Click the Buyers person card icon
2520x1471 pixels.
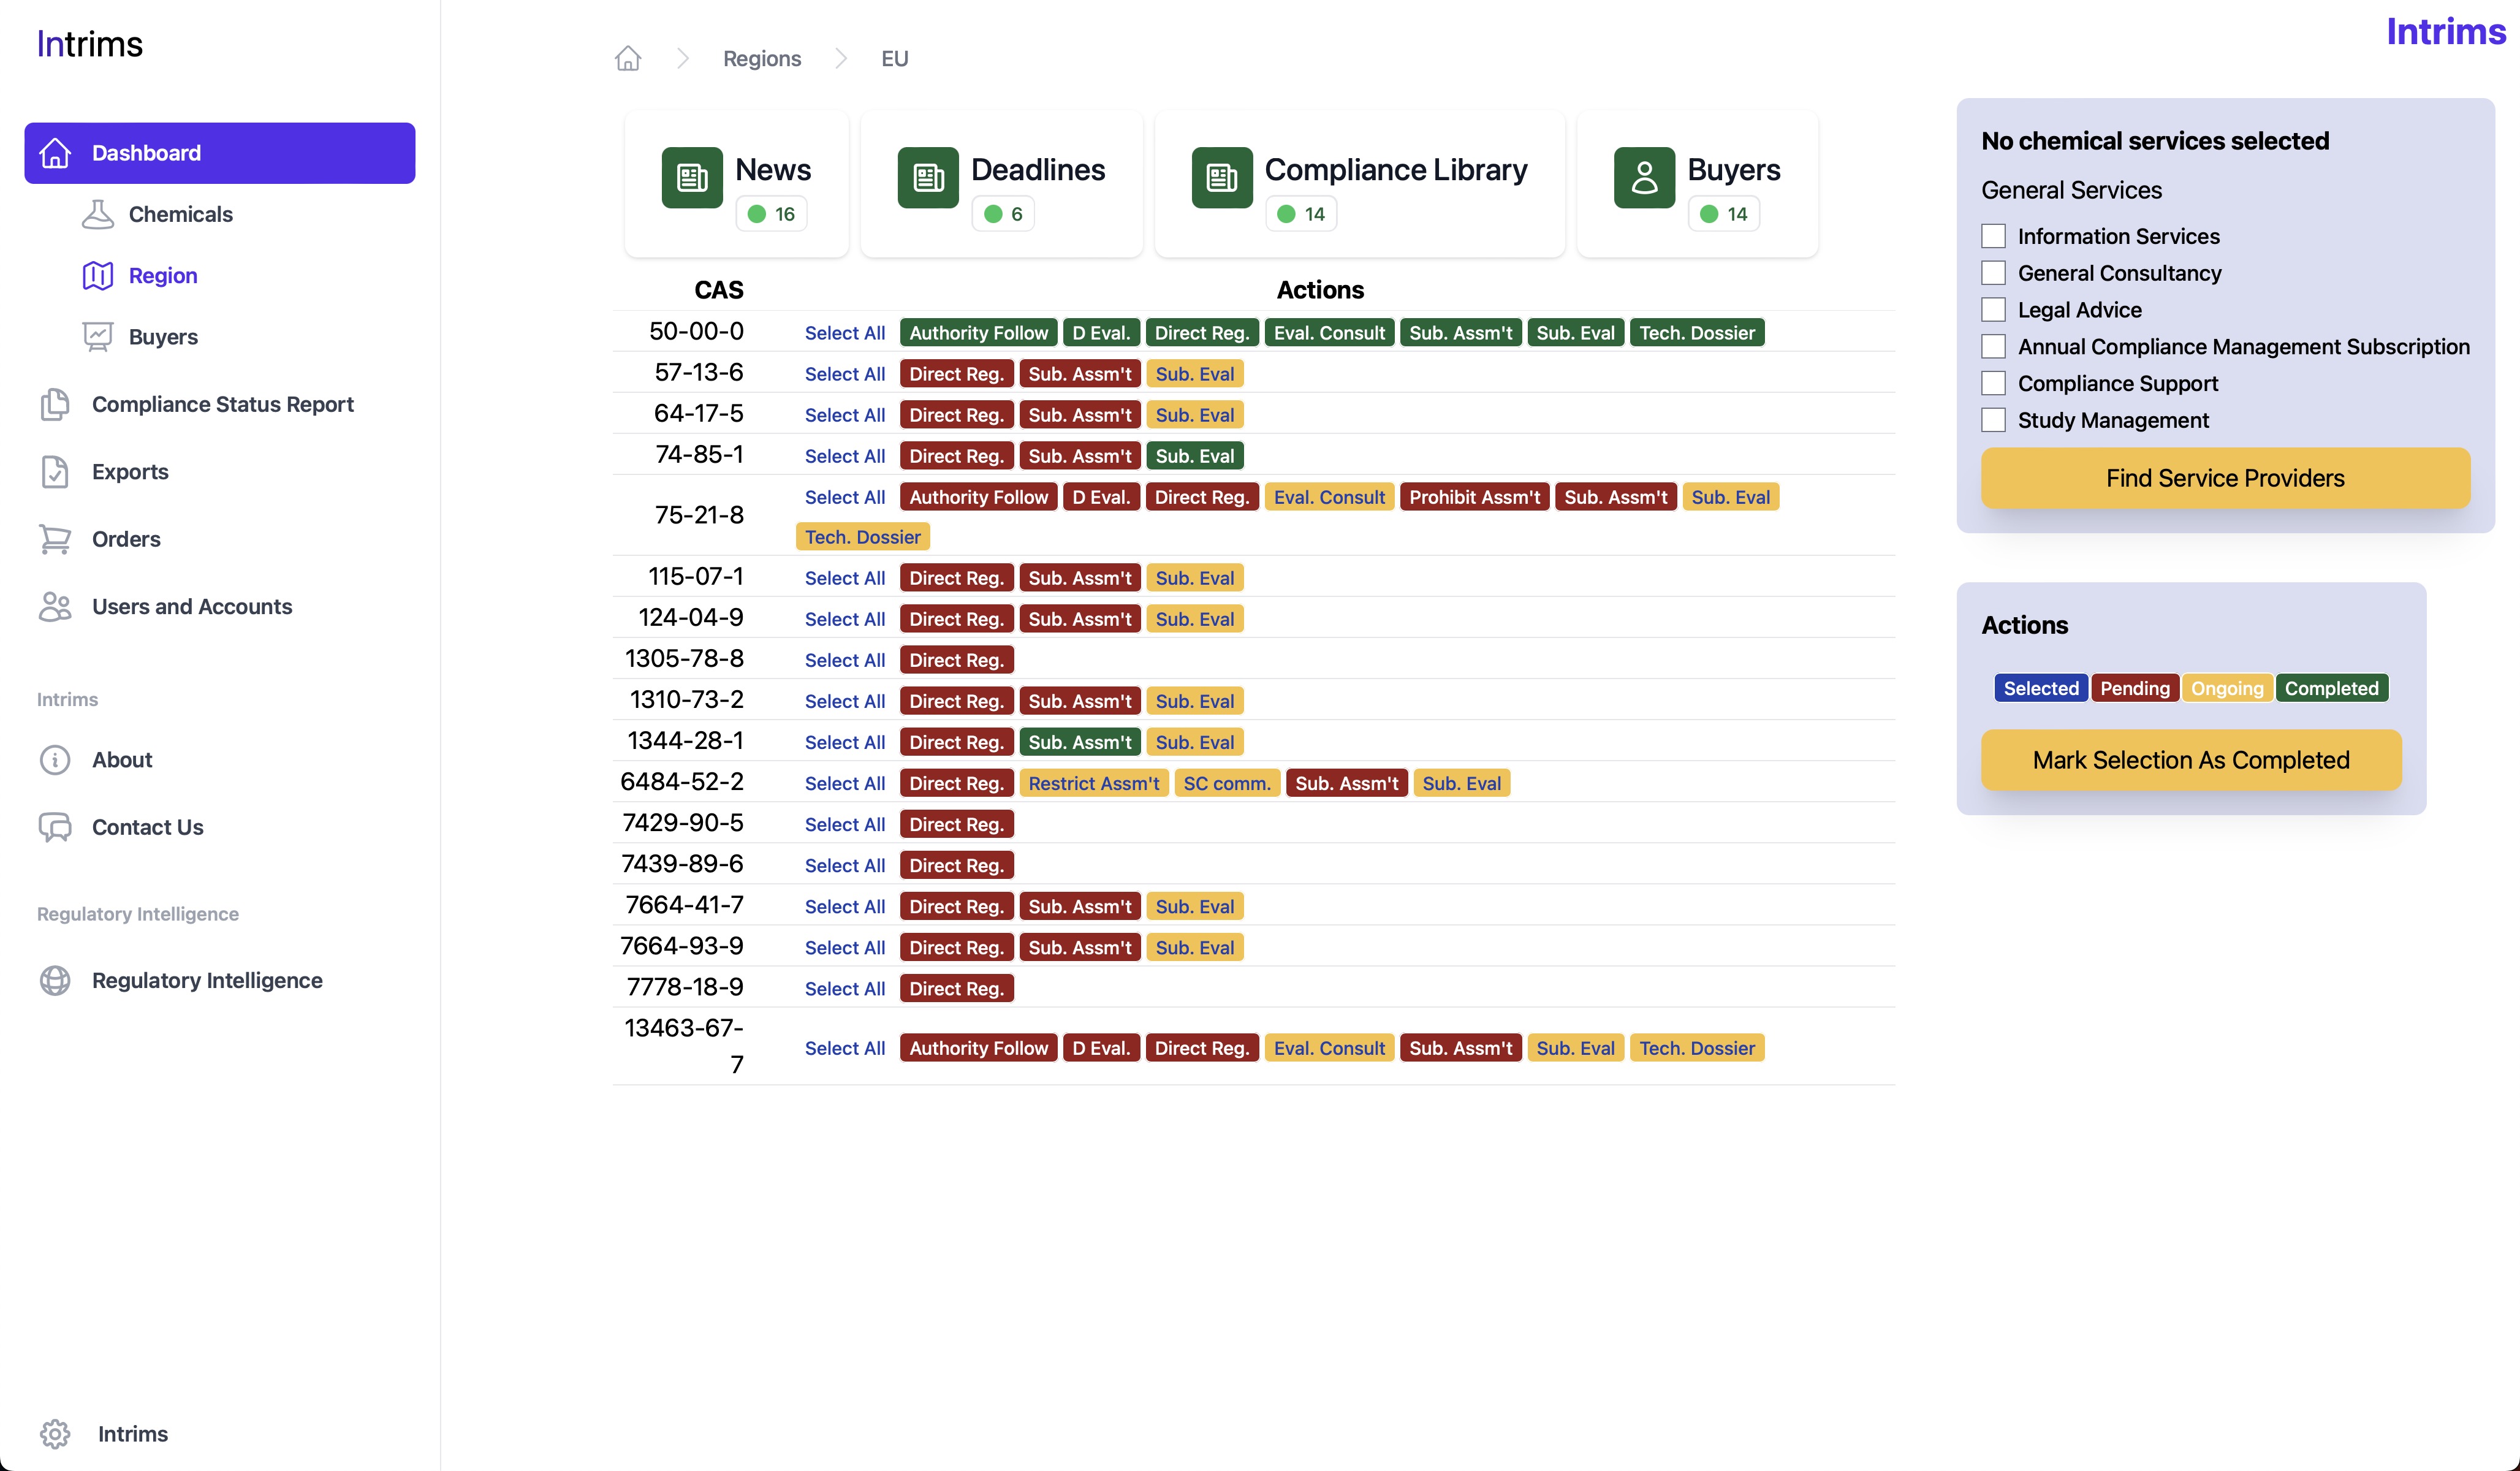click(x=1644, y=178)
